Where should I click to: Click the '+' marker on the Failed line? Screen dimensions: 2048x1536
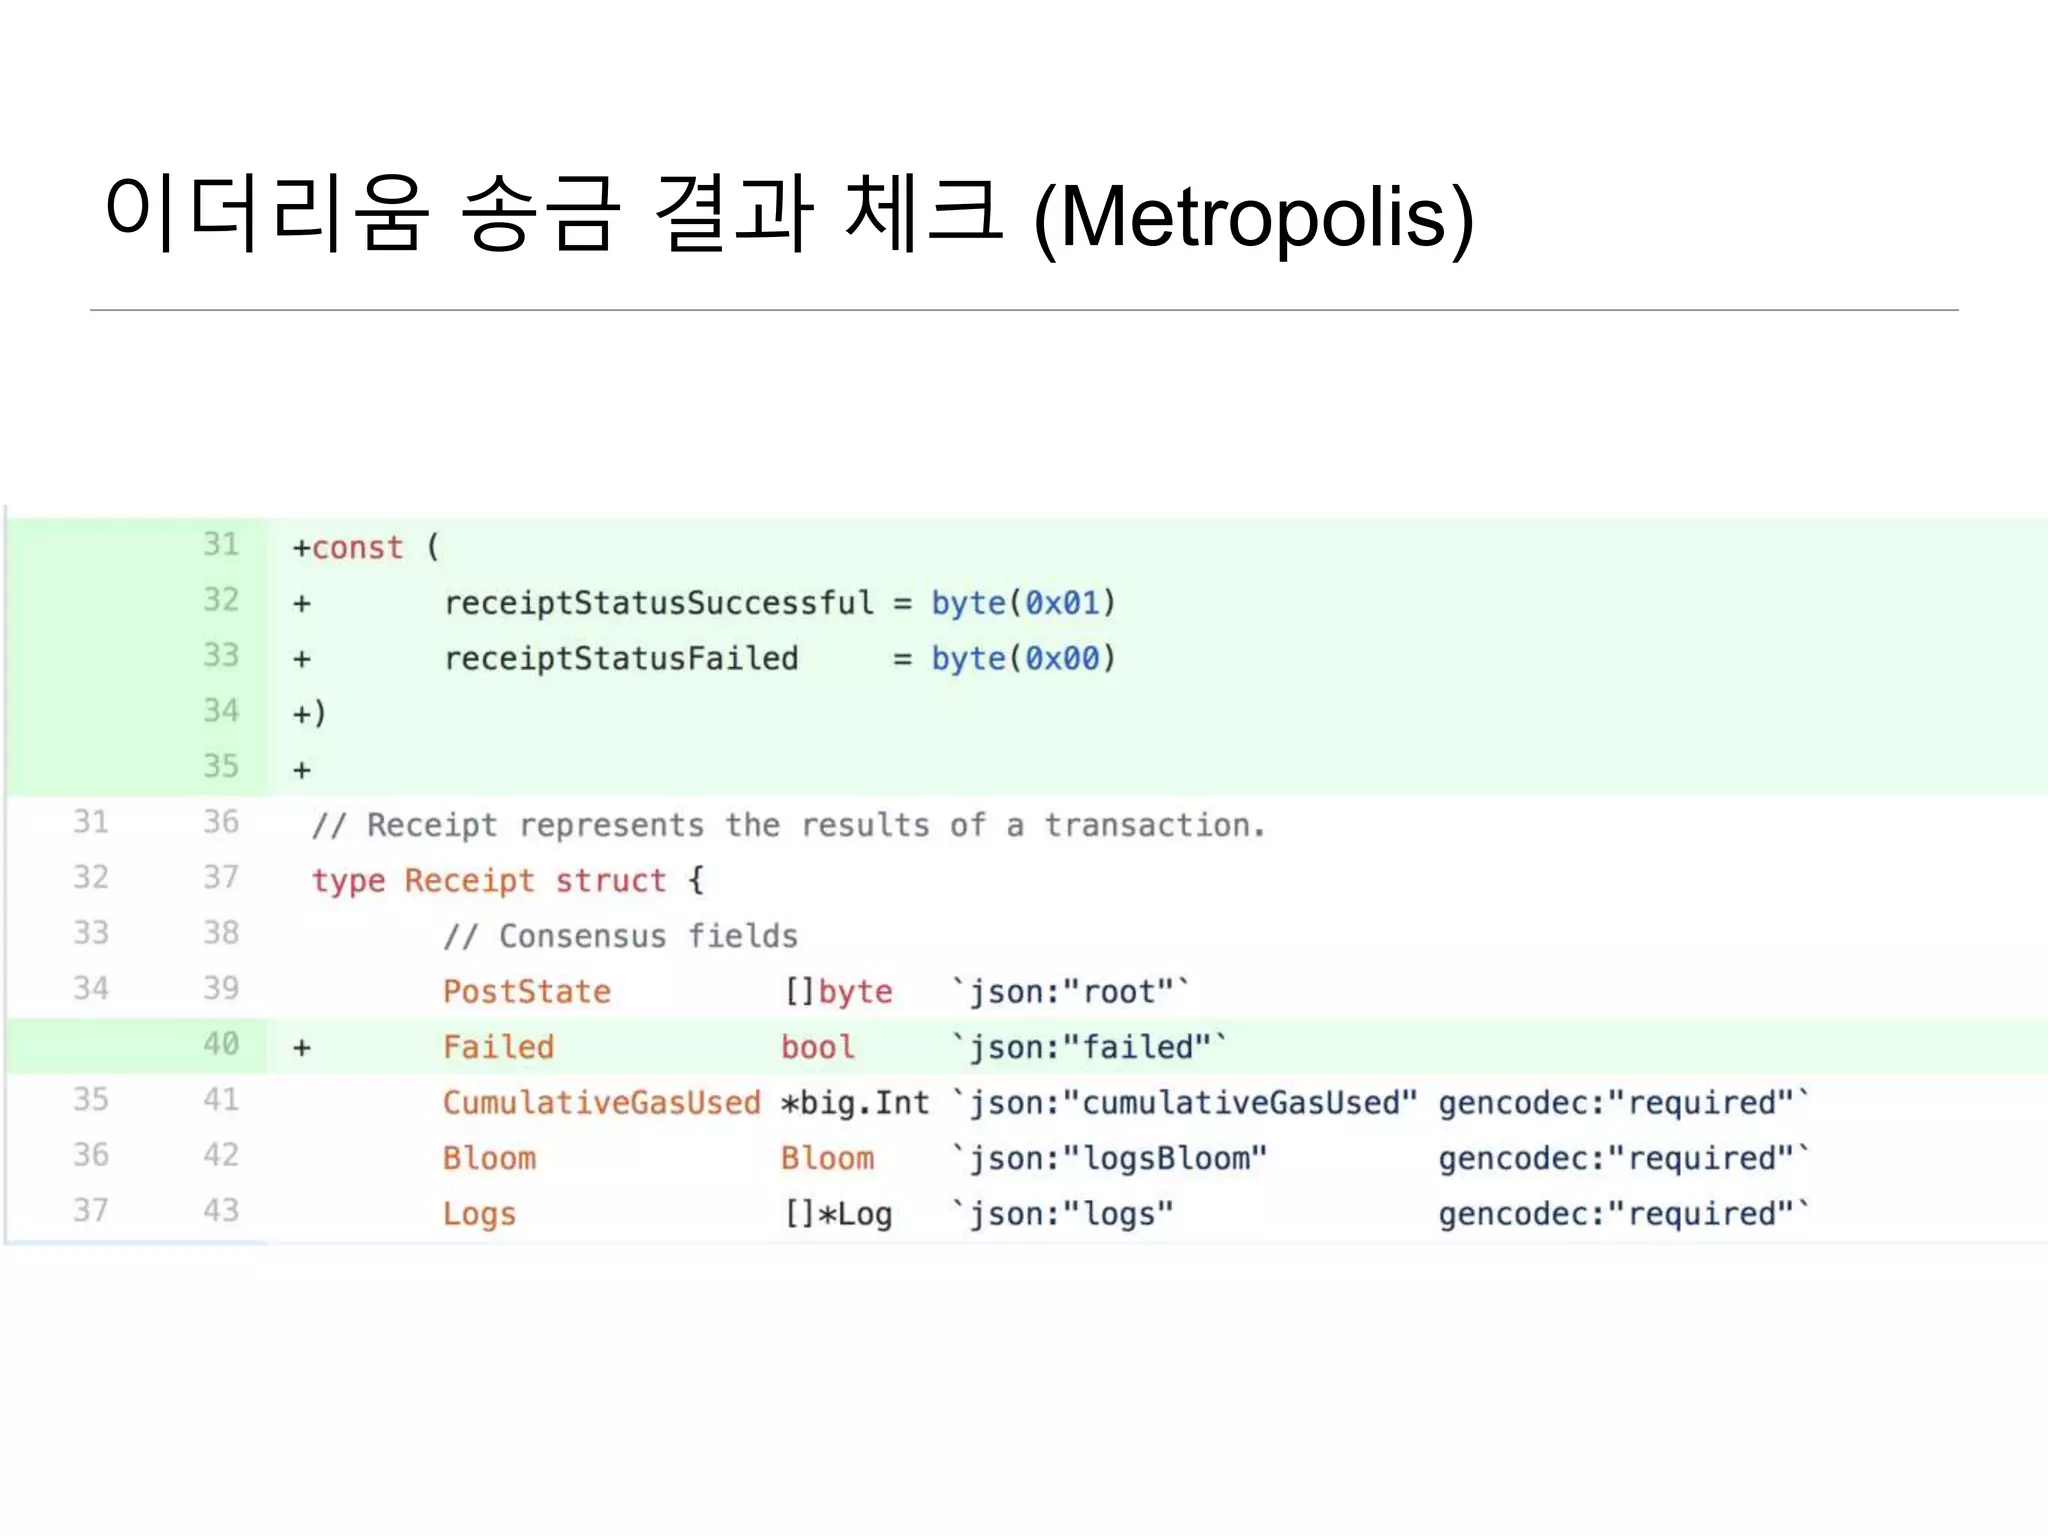302,1048
